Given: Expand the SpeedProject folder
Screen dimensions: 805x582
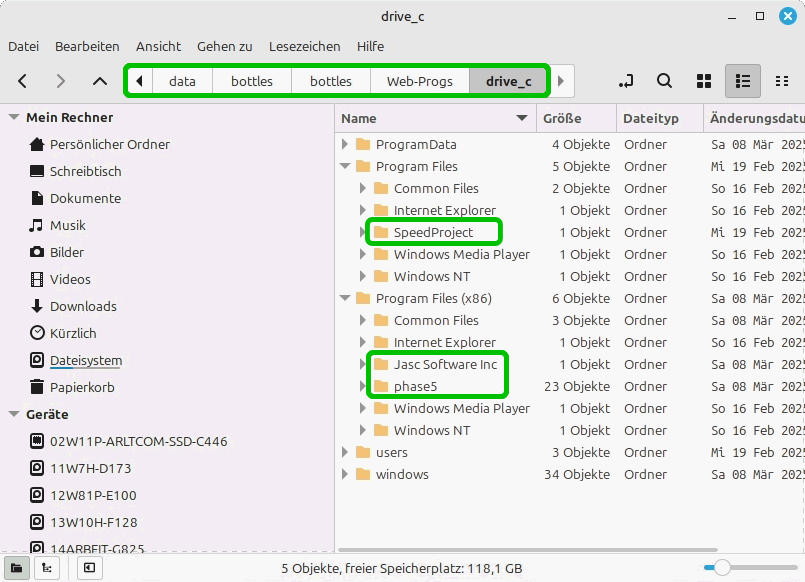Looking at the screenshot, I should [364, 233].
